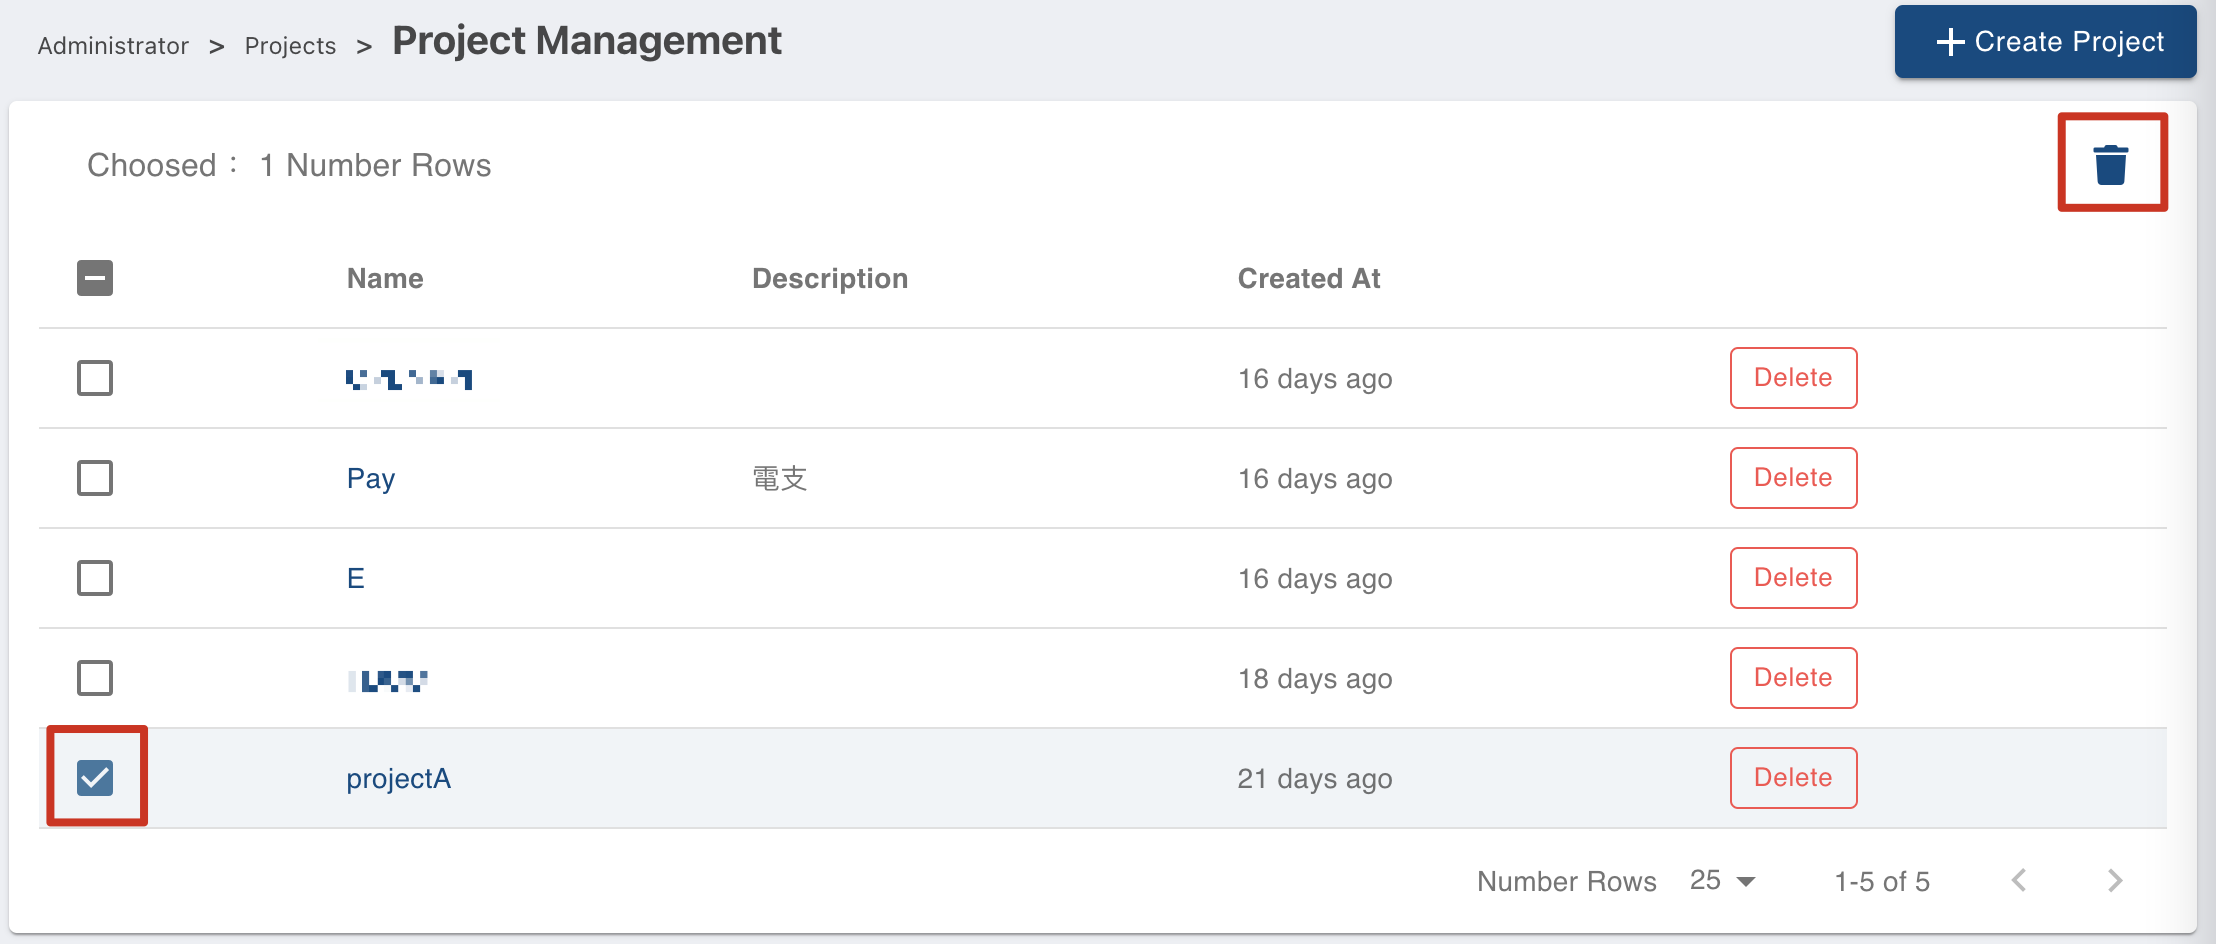Select checkbox of the 18 days ago row
The image size is (2216, 944).
coord(95,678)
